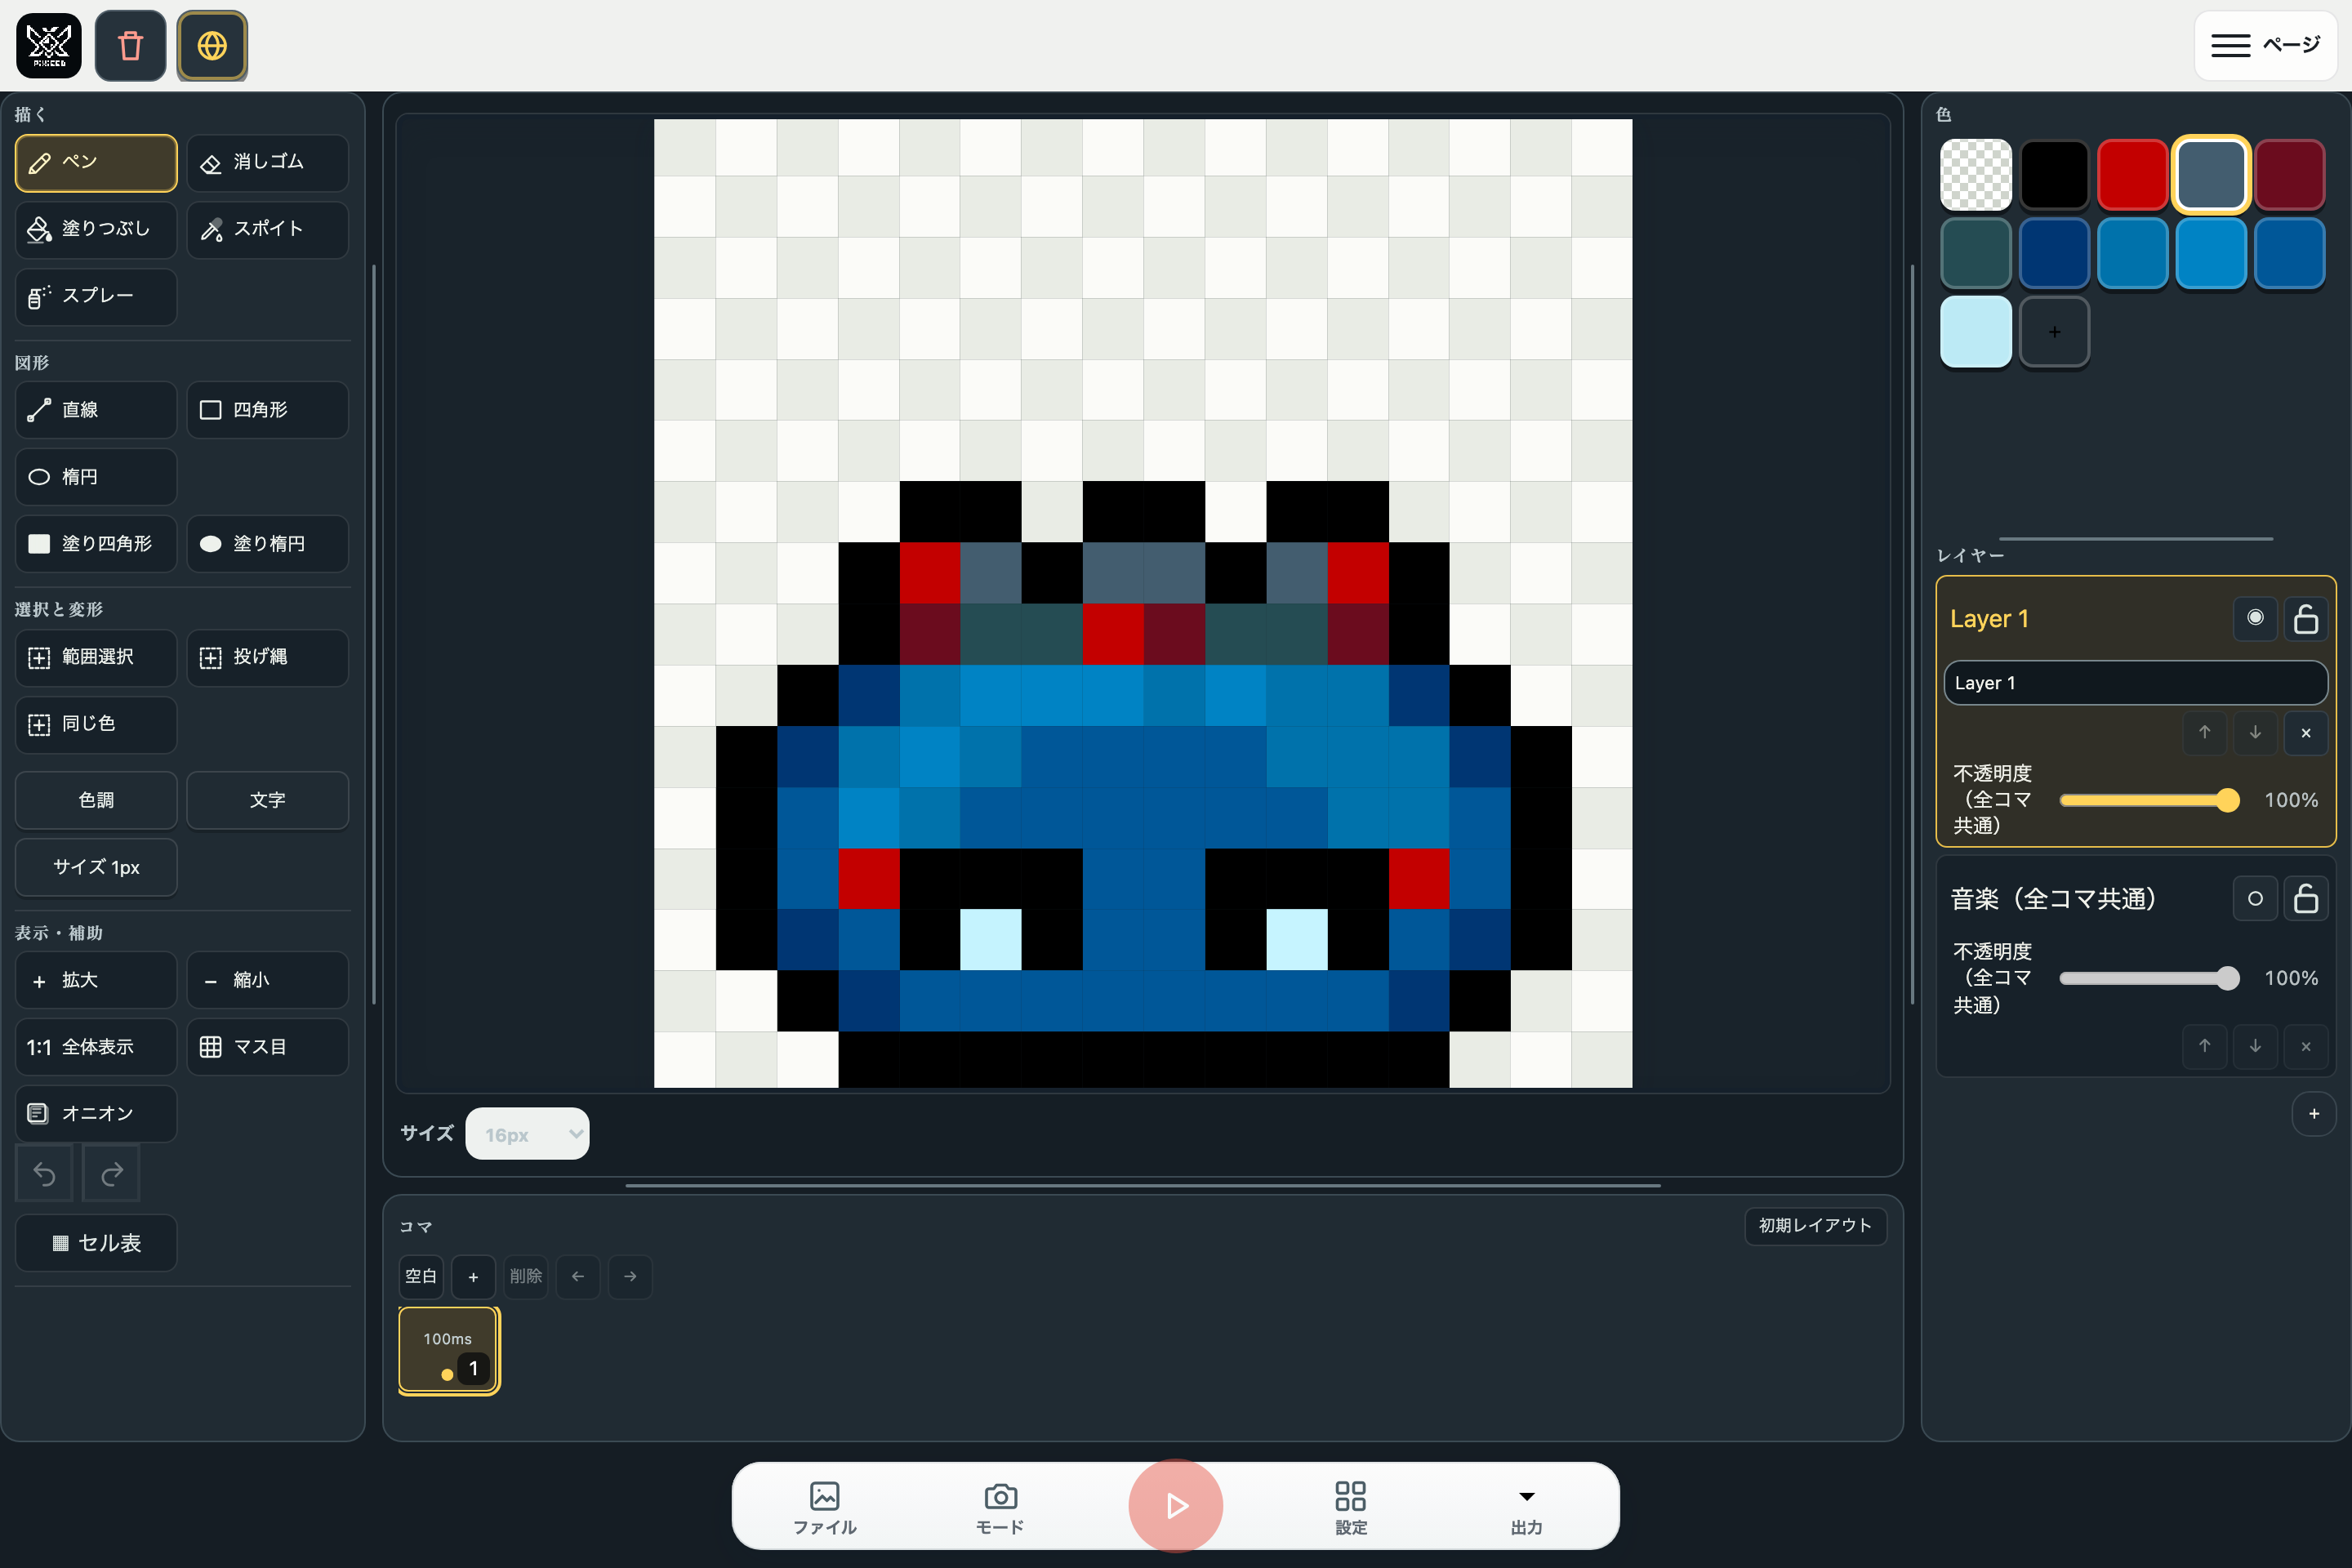Screen dimensions: 2352x1568
Task: Pick the light cyan color swatch
Action: point(1976,332)
